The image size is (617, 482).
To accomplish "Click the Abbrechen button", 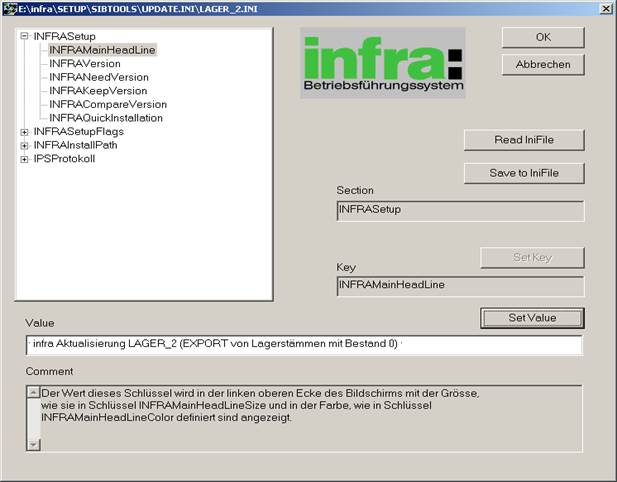I will click(x=543, y=64).
